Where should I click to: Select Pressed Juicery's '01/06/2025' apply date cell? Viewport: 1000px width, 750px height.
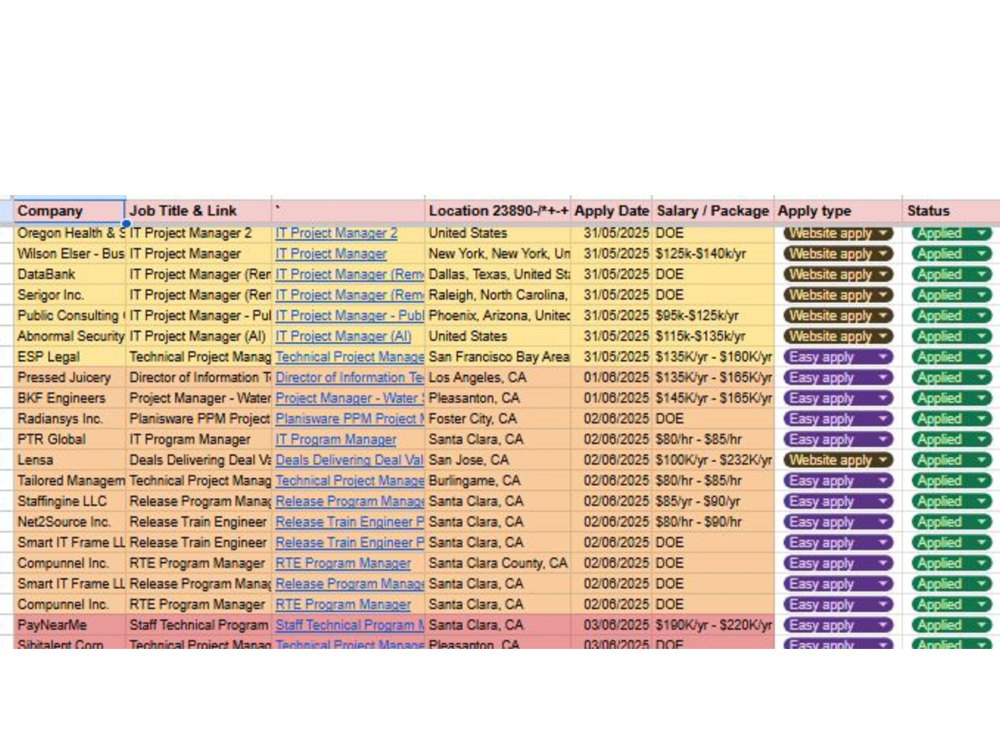point(612,378)
